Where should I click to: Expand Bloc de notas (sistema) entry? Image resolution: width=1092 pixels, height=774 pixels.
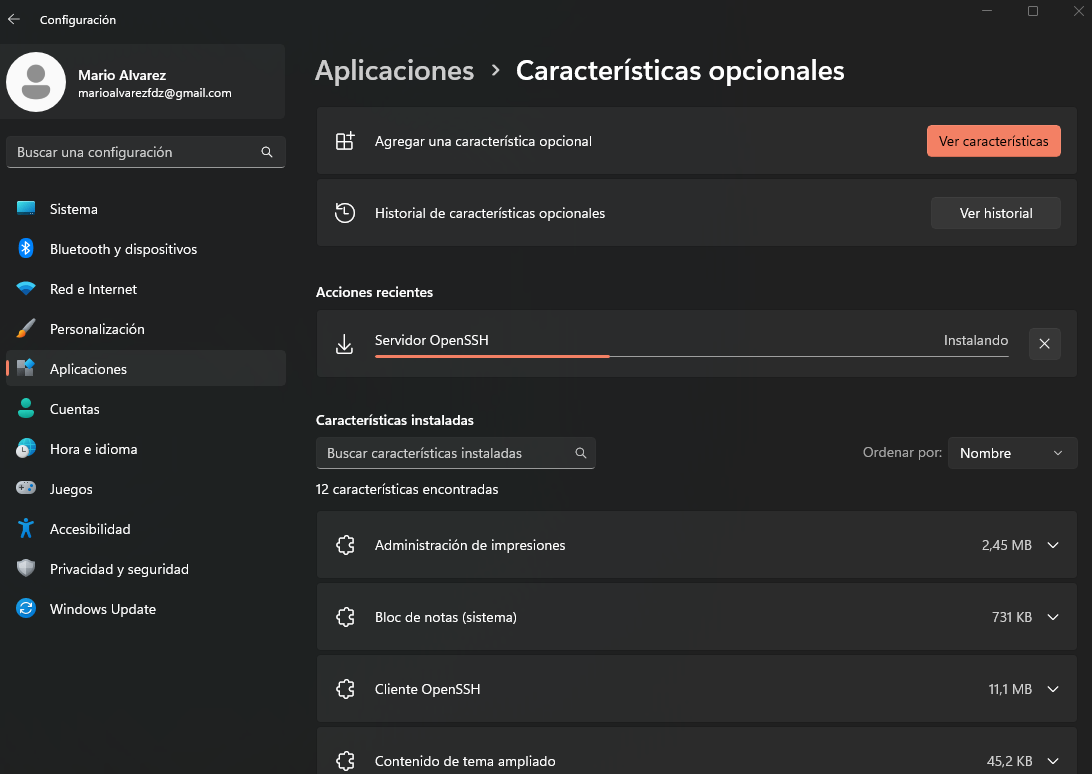(1053, 617)
